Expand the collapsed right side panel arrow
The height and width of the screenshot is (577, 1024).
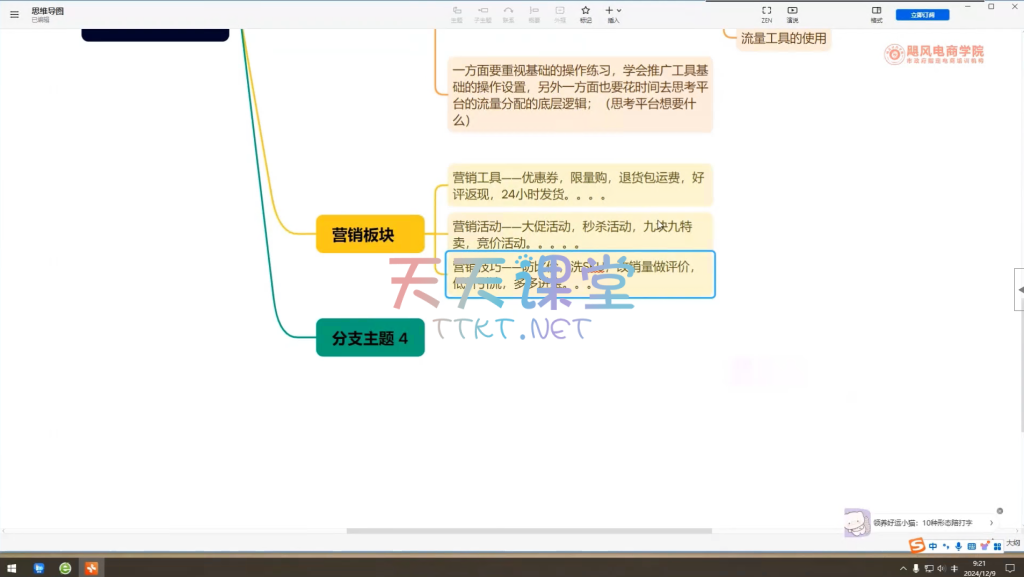[1019, 289]
